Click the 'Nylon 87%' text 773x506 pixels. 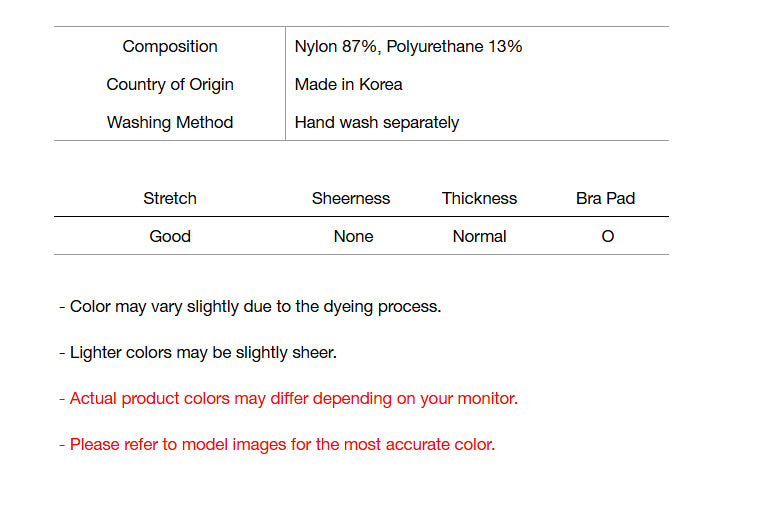338,46
